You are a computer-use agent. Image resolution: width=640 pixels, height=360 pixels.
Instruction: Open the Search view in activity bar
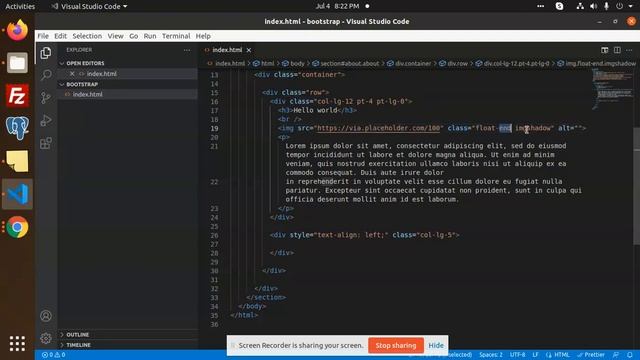click(x=46, y=75)
